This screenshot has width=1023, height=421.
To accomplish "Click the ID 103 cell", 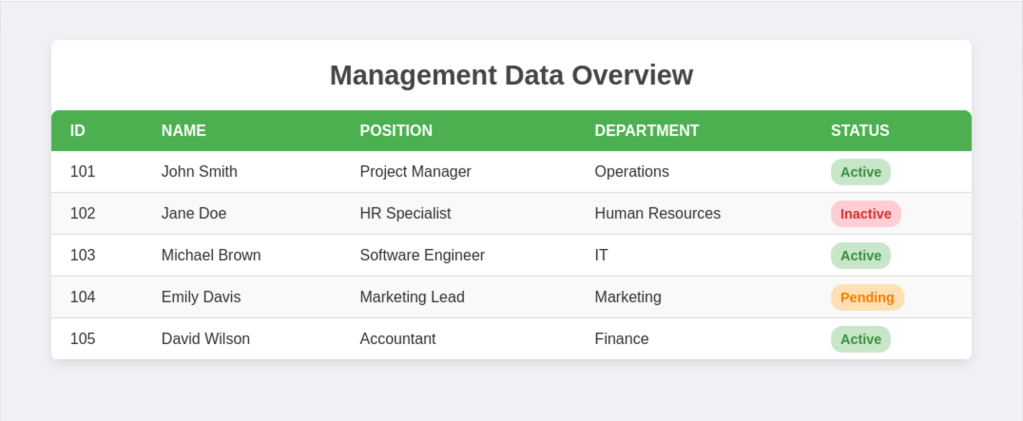I will coord(83,256).
